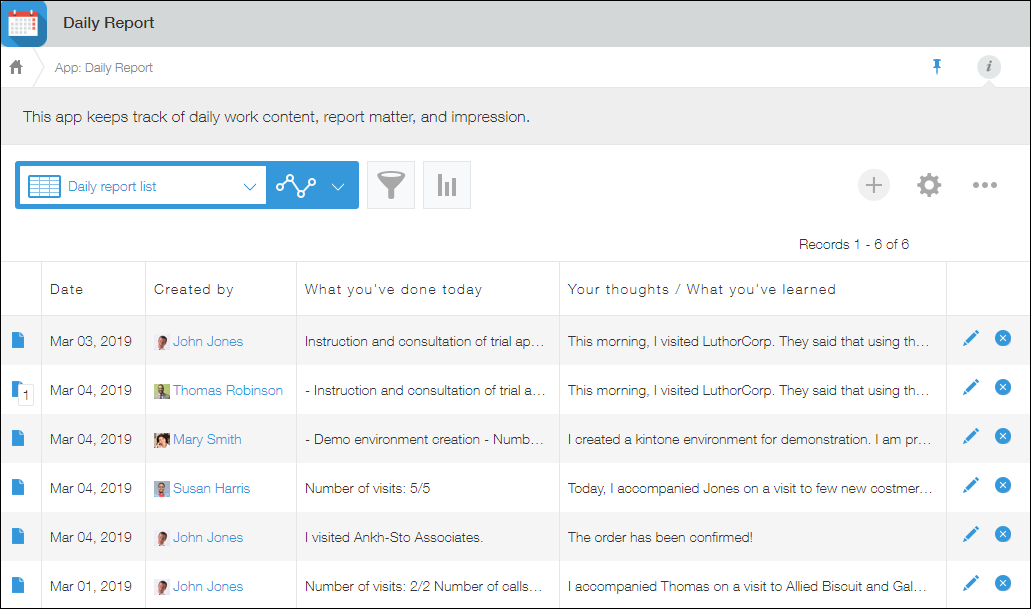Screen dimensions: 1031x609
Task: Edit Mary Smith's record with the pencil icon
Action: (x=970, y=436)
